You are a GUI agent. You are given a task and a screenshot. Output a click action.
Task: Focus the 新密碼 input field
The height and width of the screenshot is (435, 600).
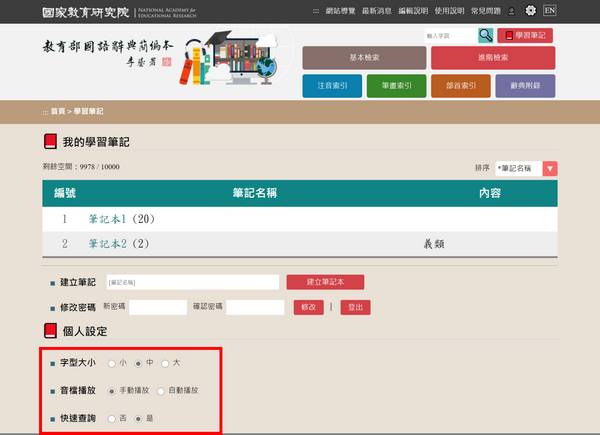(x=158, y=307)
